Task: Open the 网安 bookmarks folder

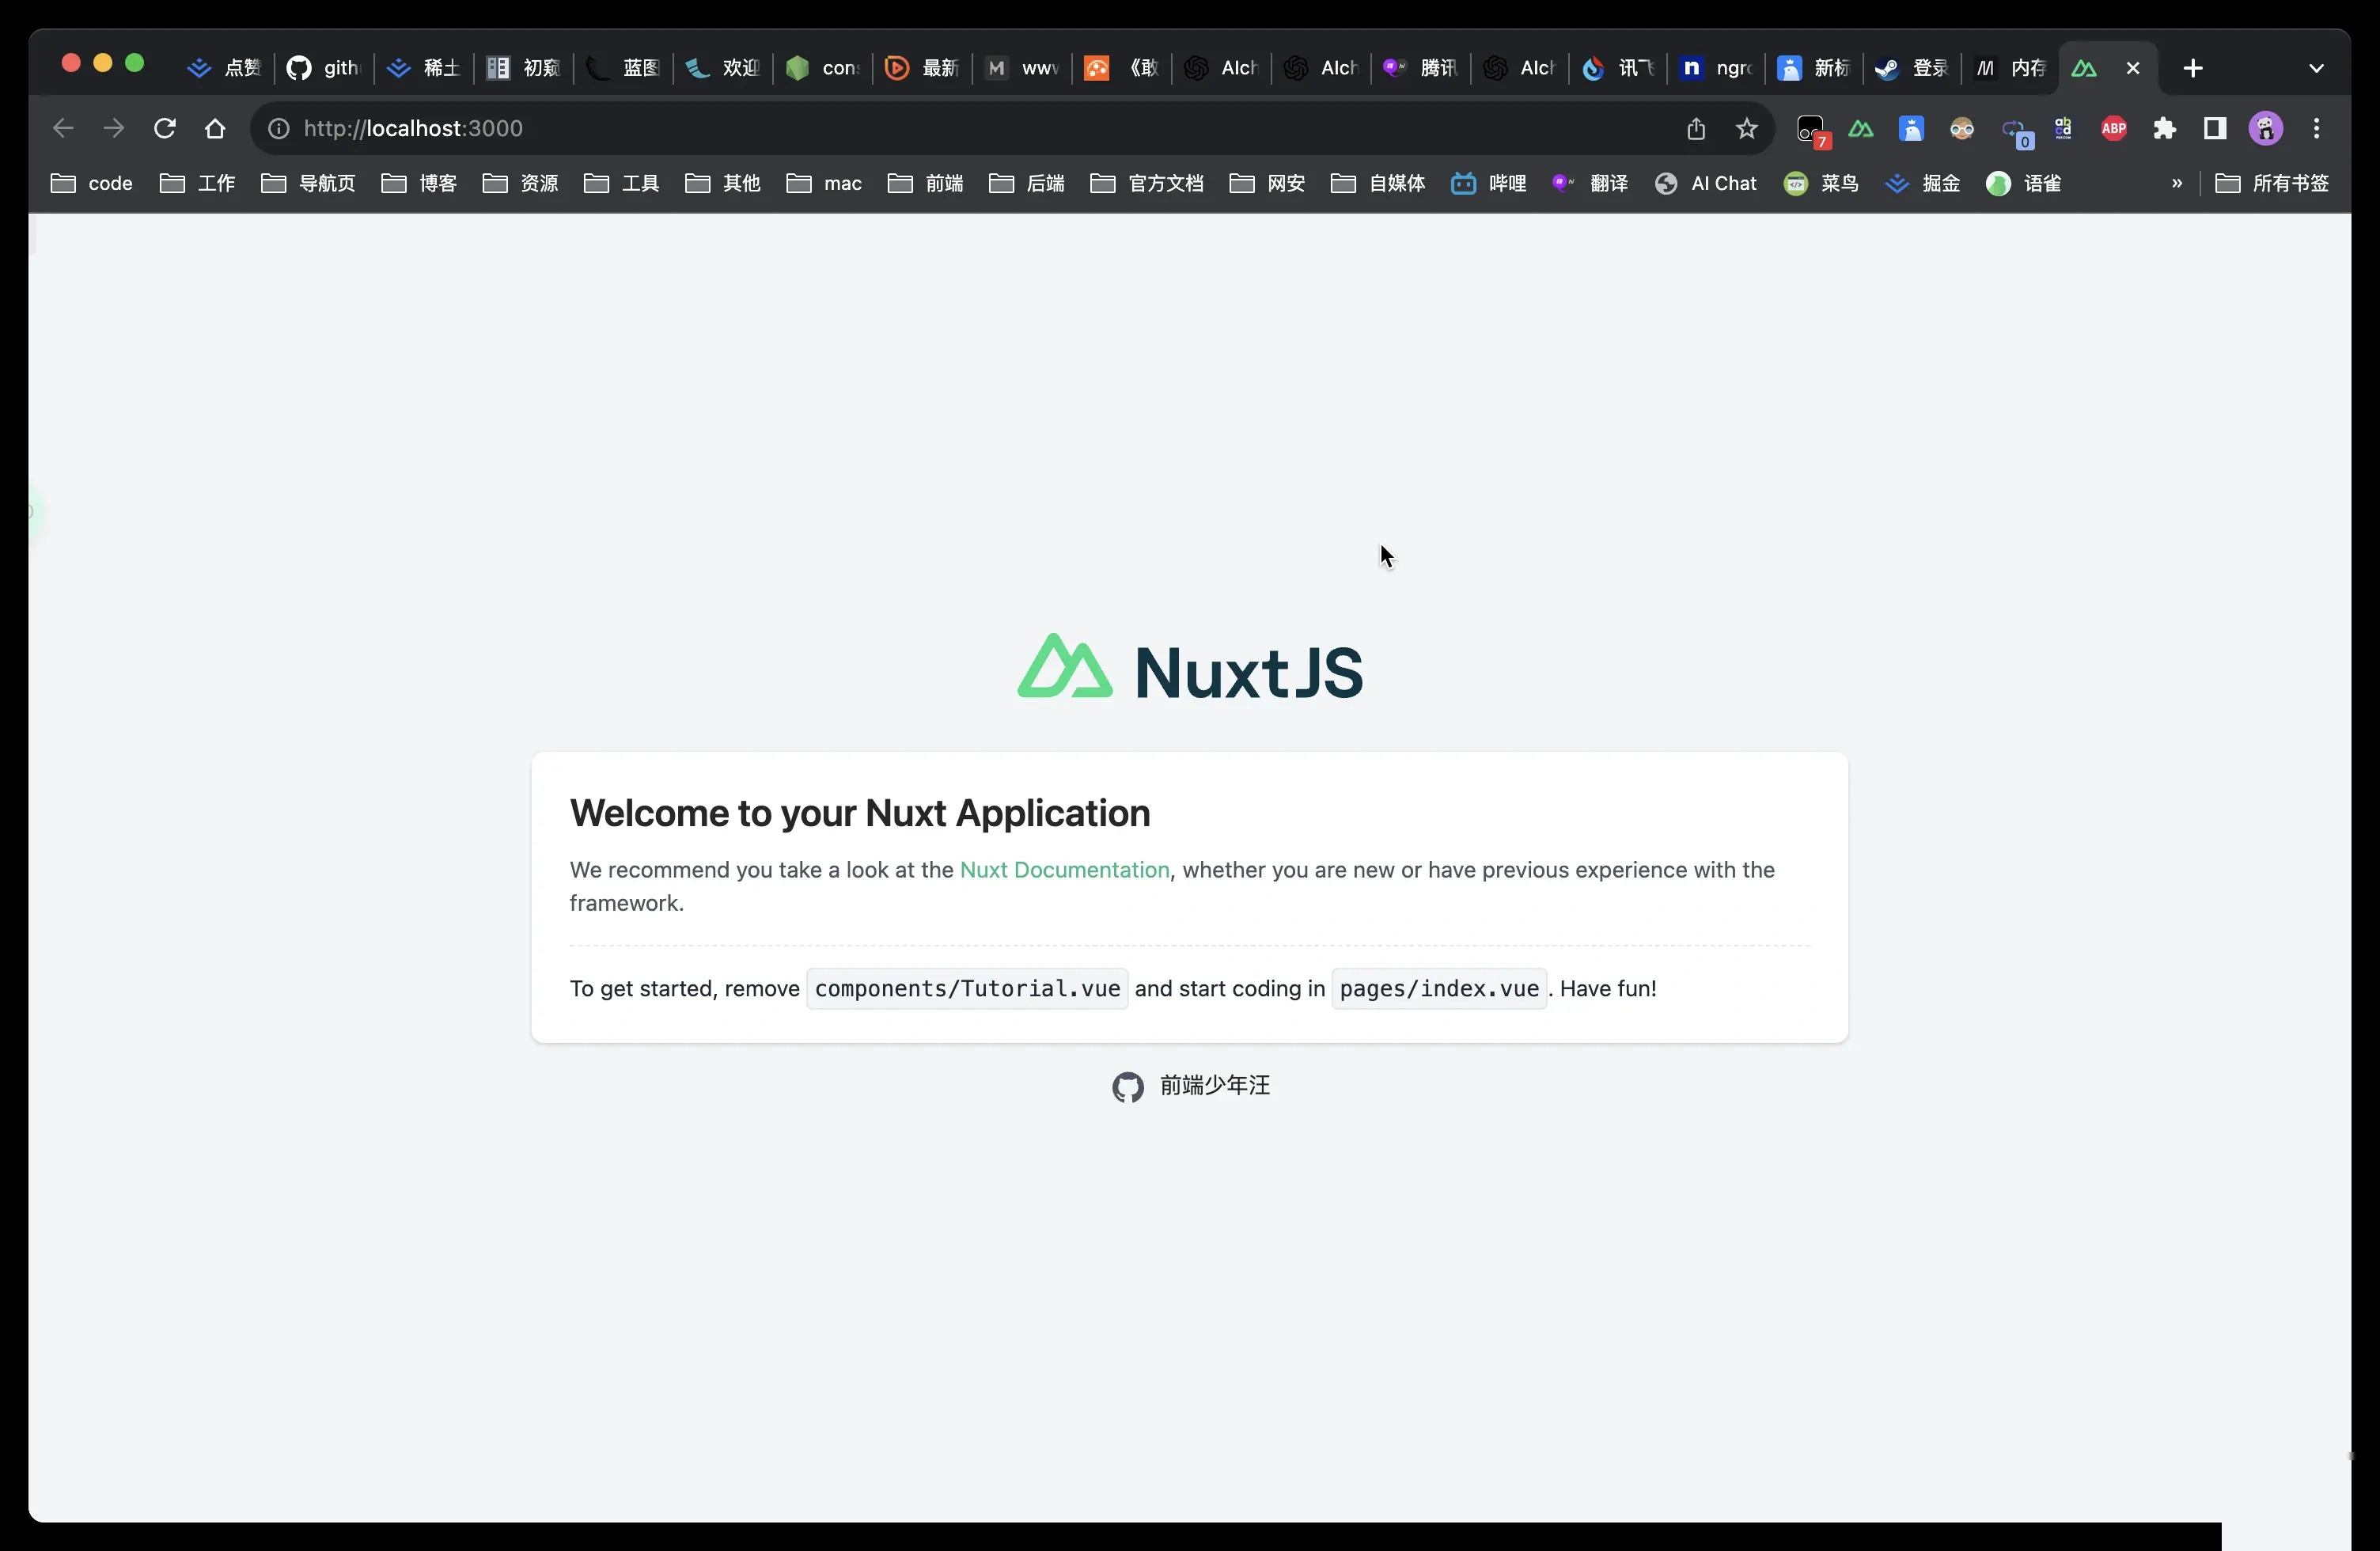Action: pos(1267,183)
